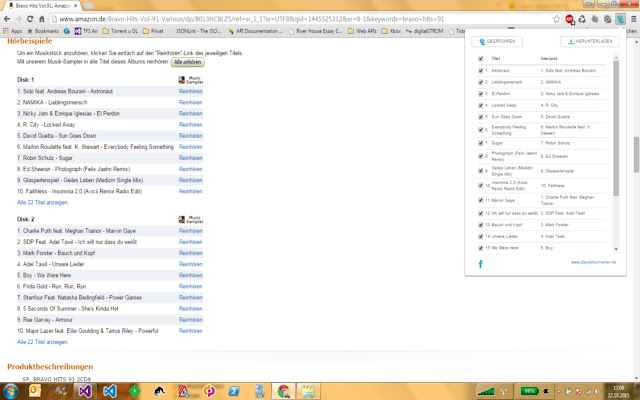Viewport: 640px width, 400px height.
Task: Toggle the select-all checkbox beside Titel
Action: [480, 59]
